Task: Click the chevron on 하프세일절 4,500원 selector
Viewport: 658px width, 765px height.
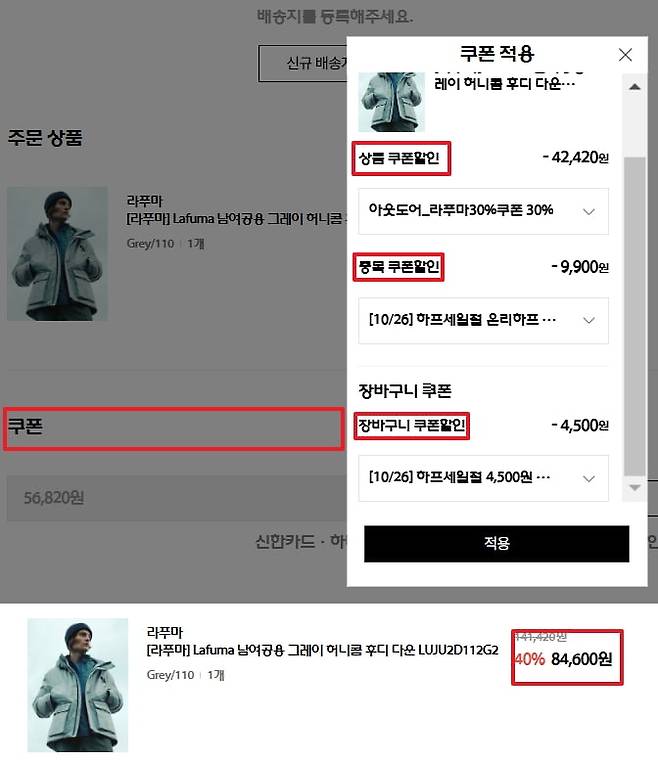Action: pyautogui.click(x=589, y=479)
